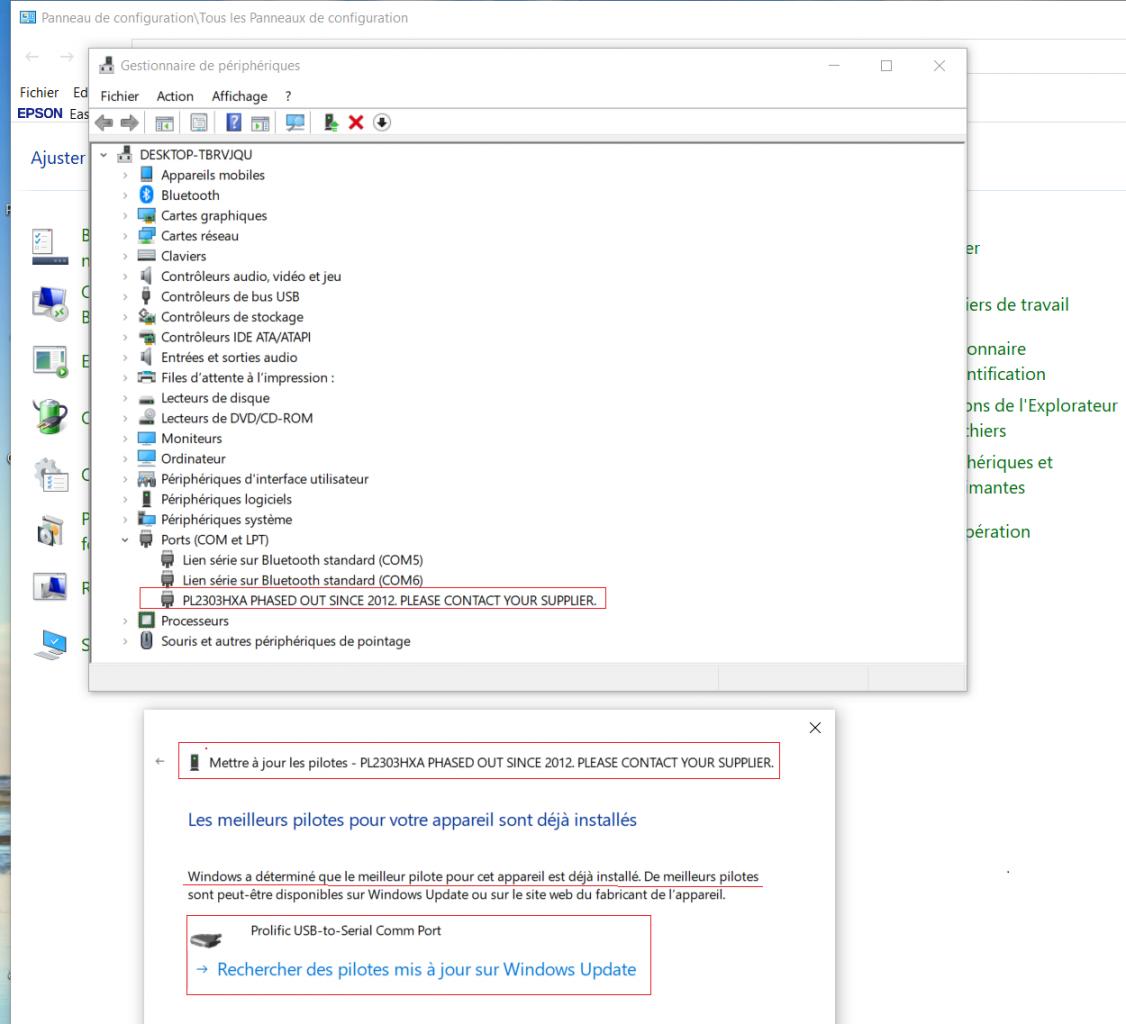Click the Contrôleurs de bus USB plug icon
The height and width of the screenshot is (1024, 1126).
point(146,296)
